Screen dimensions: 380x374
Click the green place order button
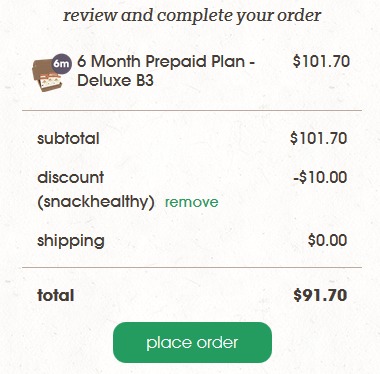[x=192, y=342]
